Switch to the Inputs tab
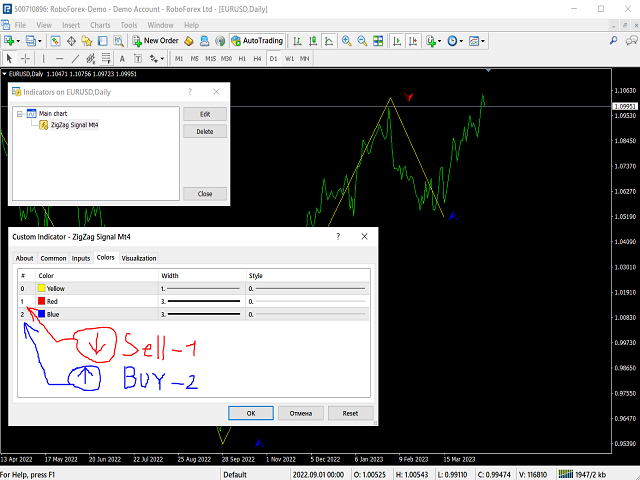The height and width of the screenshot is (480, 640). (x=81, y=258)
